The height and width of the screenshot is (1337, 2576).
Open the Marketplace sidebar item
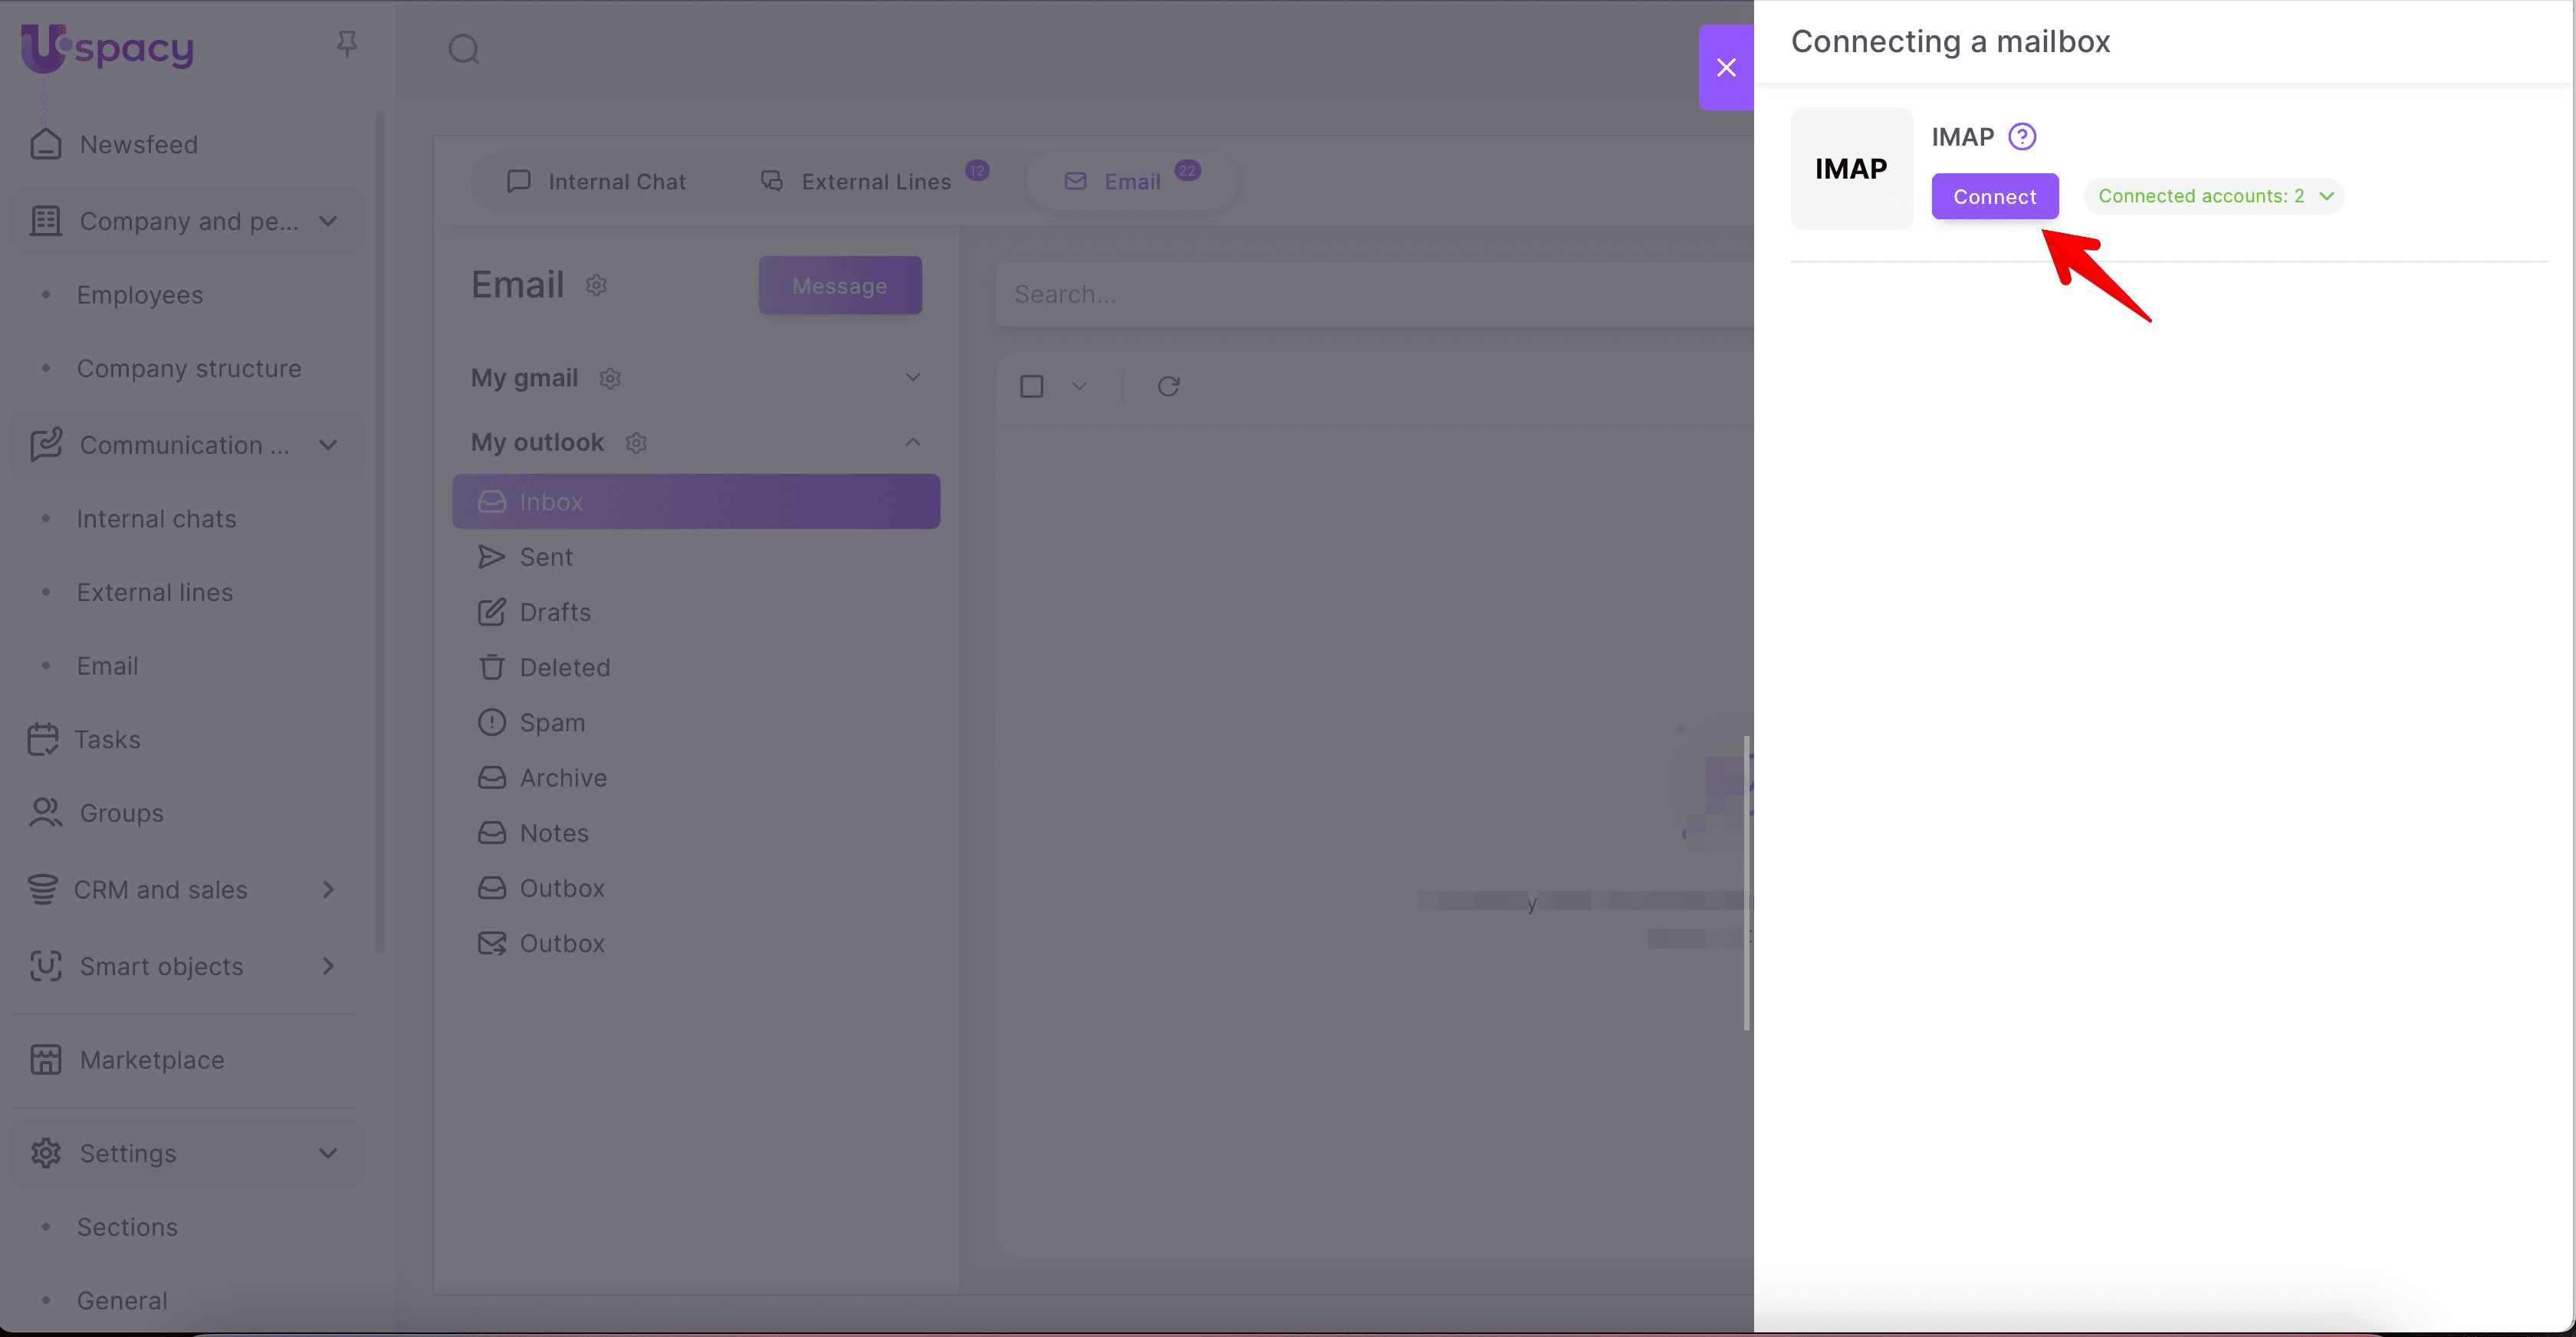click(x=152, y=1059)
